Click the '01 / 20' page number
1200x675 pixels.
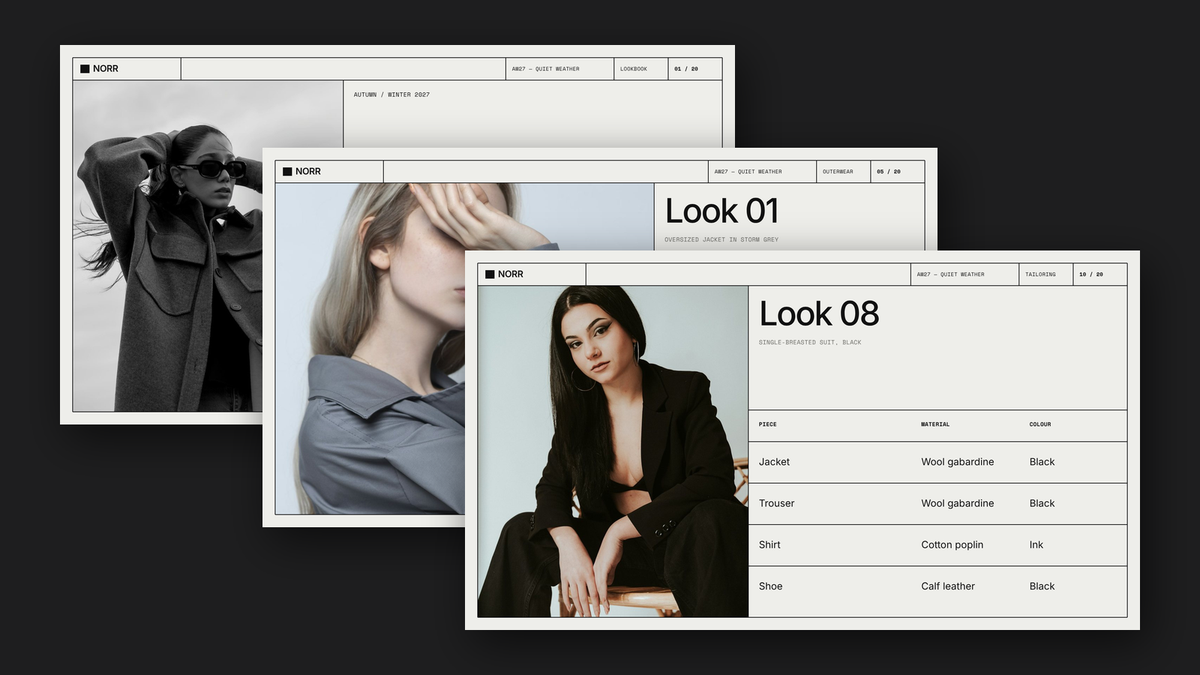686,69
